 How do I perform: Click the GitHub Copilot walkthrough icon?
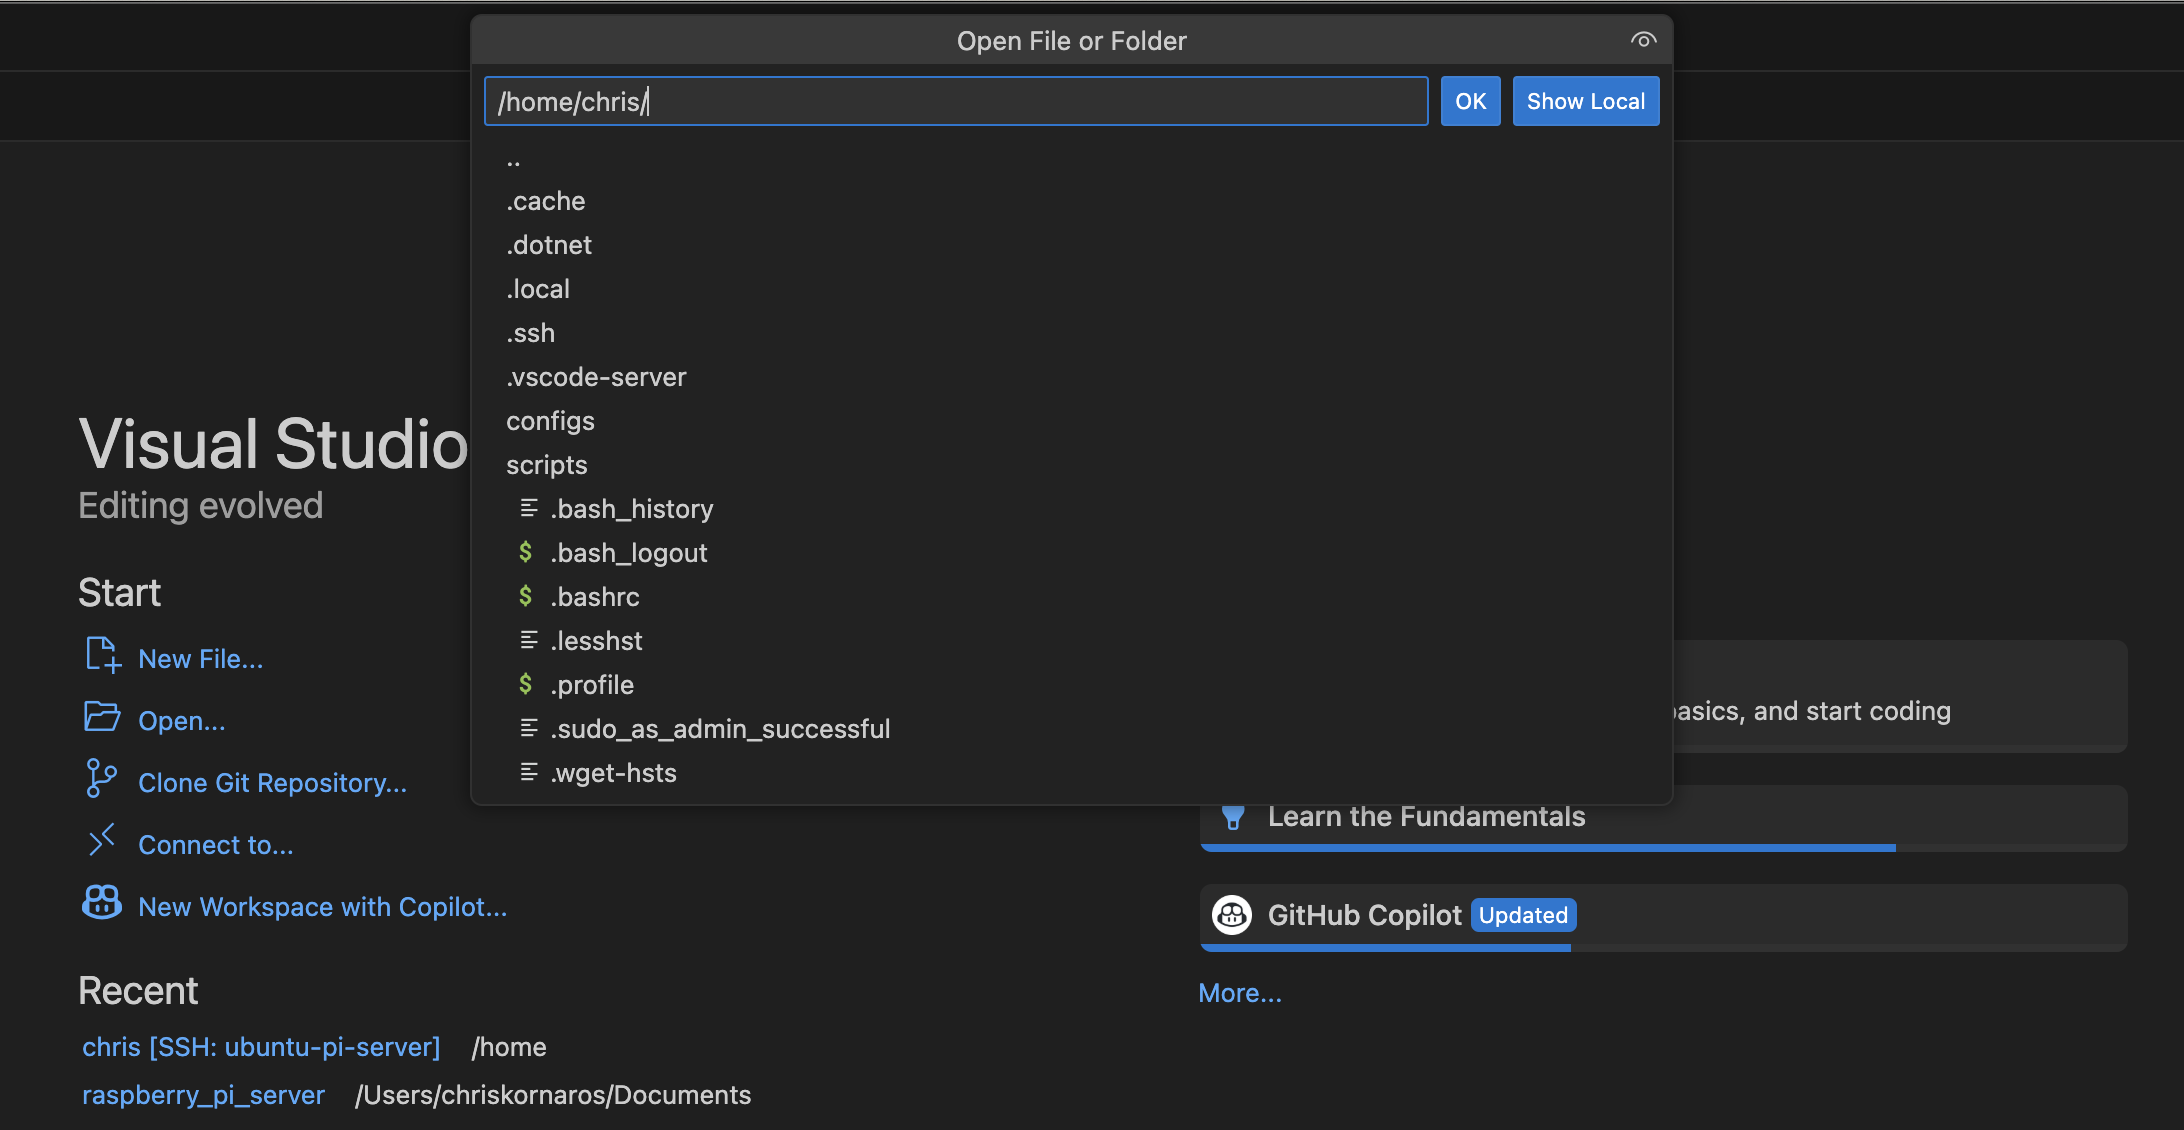coord(1232,915)
